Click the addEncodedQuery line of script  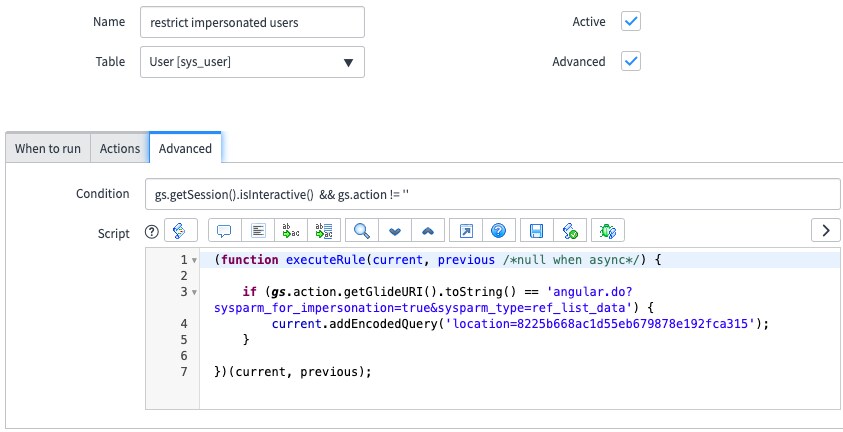click(x=520, y=324)
